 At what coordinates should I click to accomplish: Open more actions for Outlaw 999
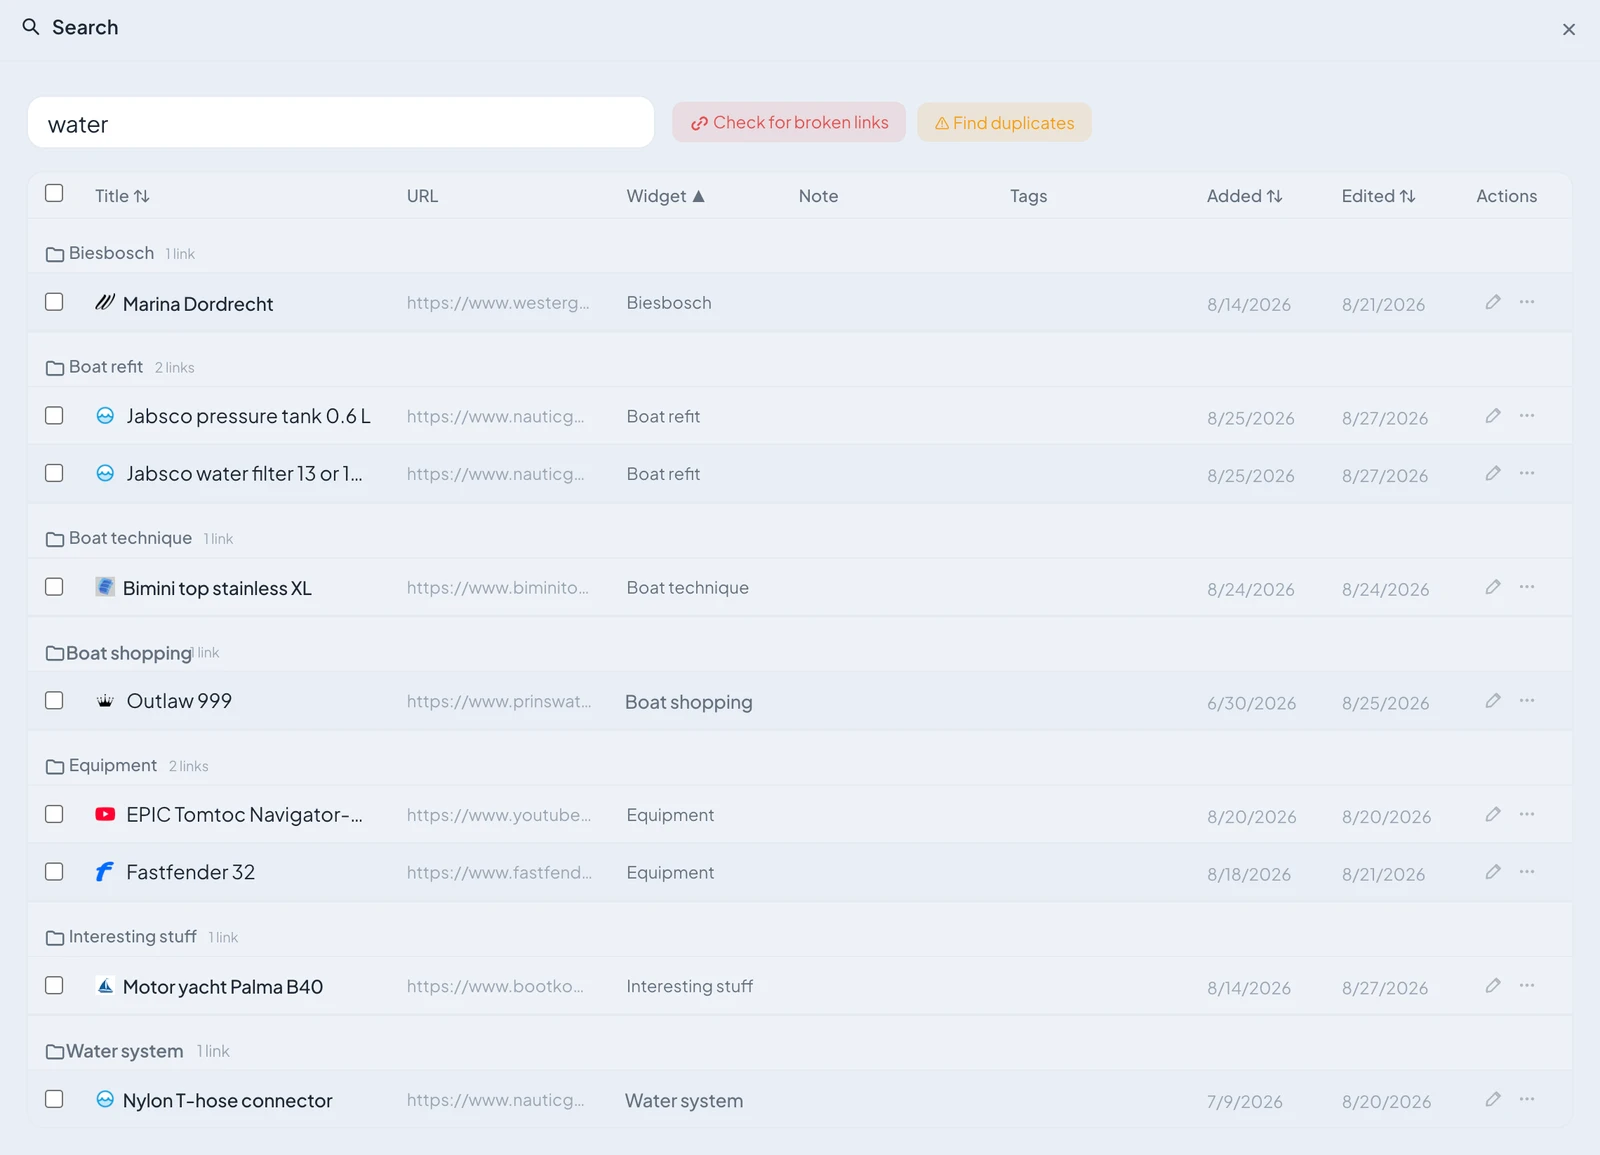point(1527,701)
